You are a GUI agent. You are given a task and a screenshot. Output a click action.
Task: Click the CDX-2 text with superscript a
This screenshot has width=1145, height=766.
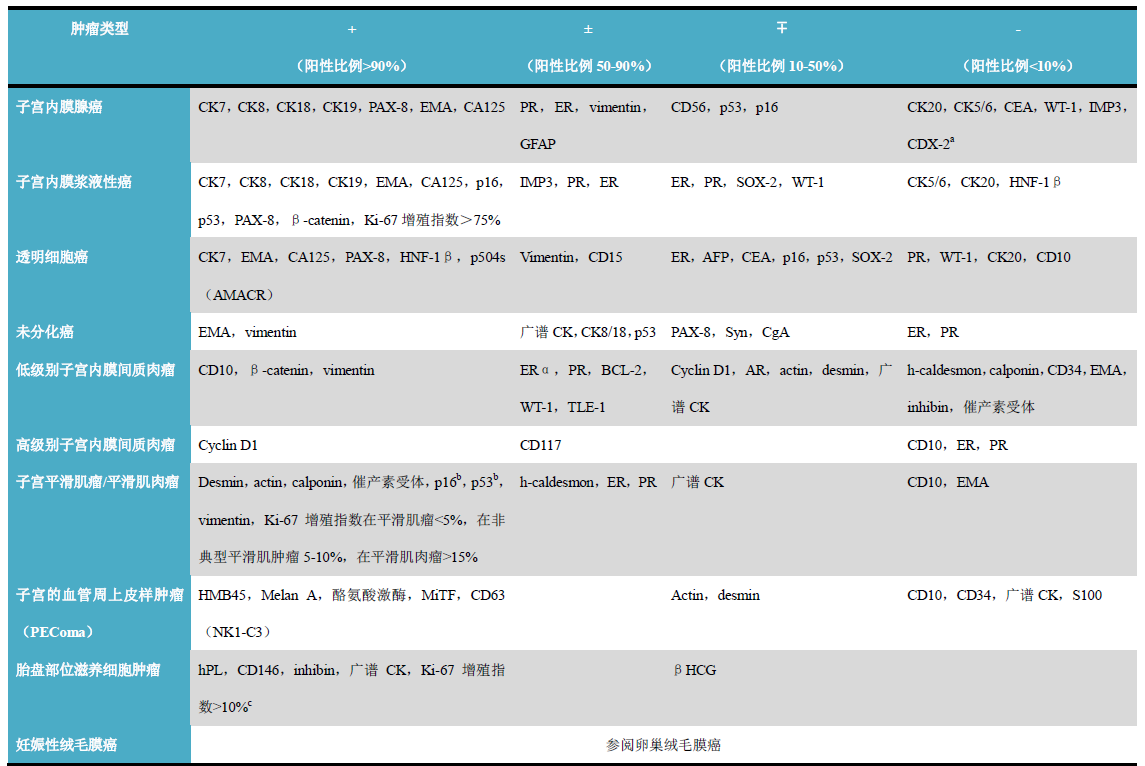coord(930,144)
